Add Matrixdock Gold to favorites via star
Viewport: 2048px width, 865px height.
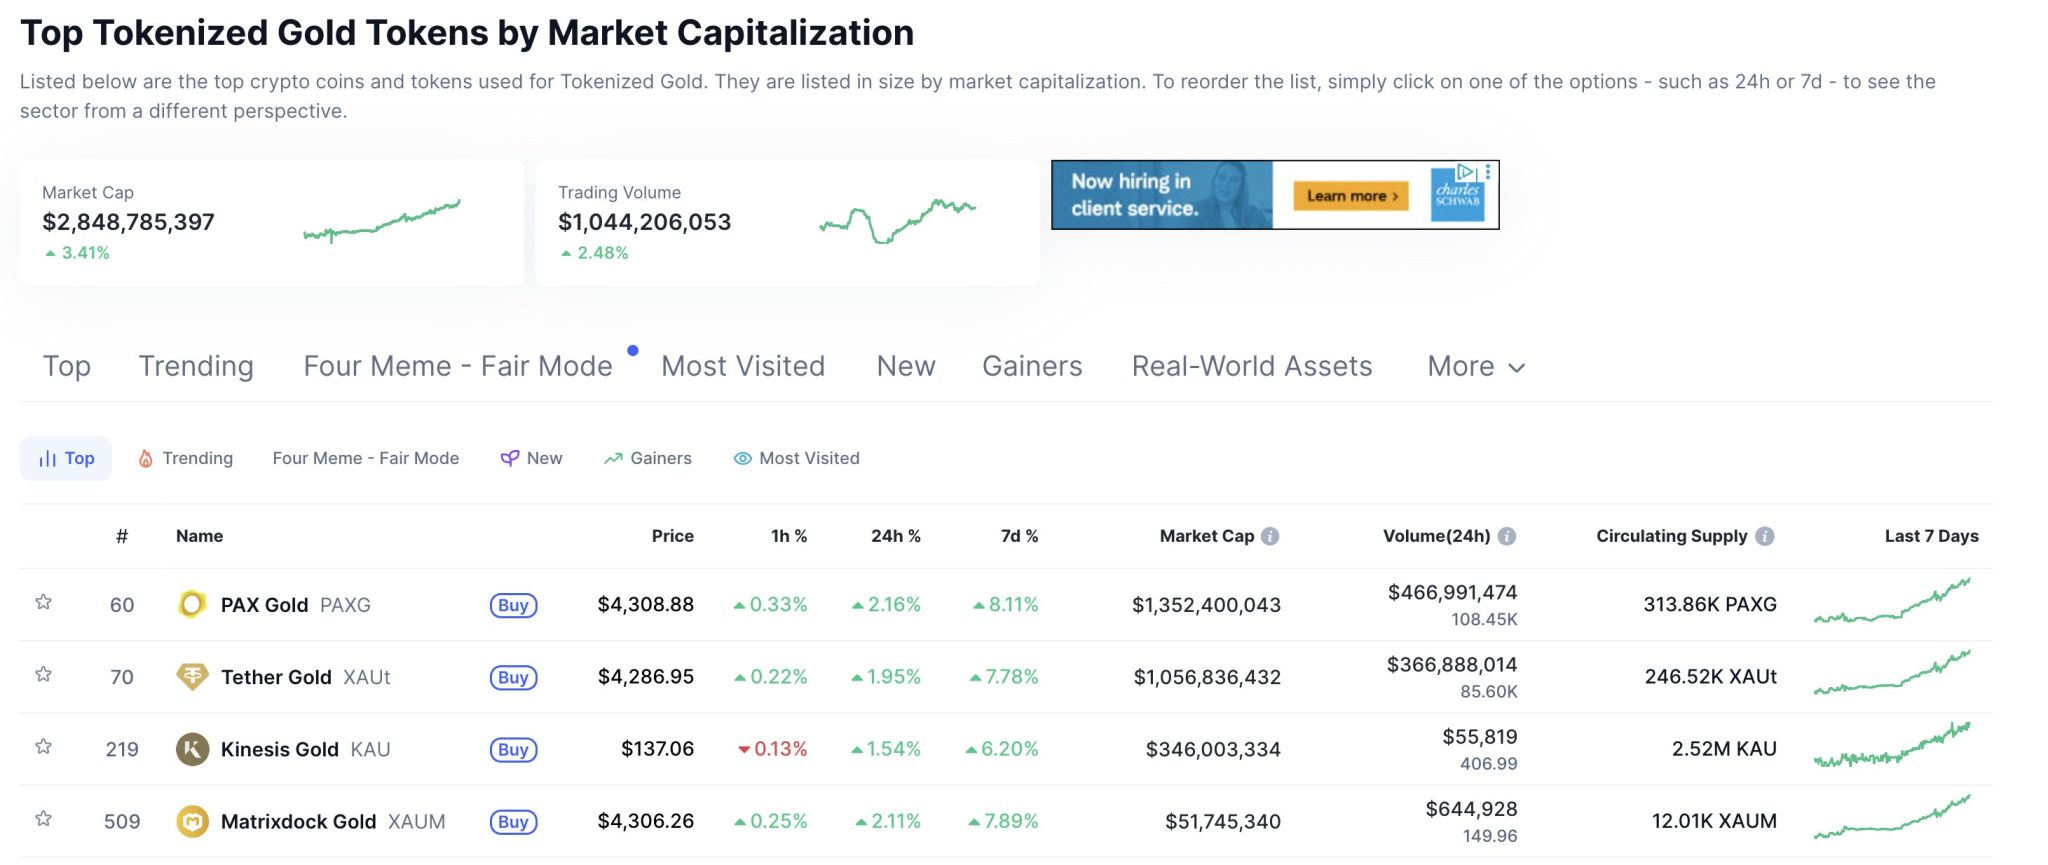click(44, 820)
